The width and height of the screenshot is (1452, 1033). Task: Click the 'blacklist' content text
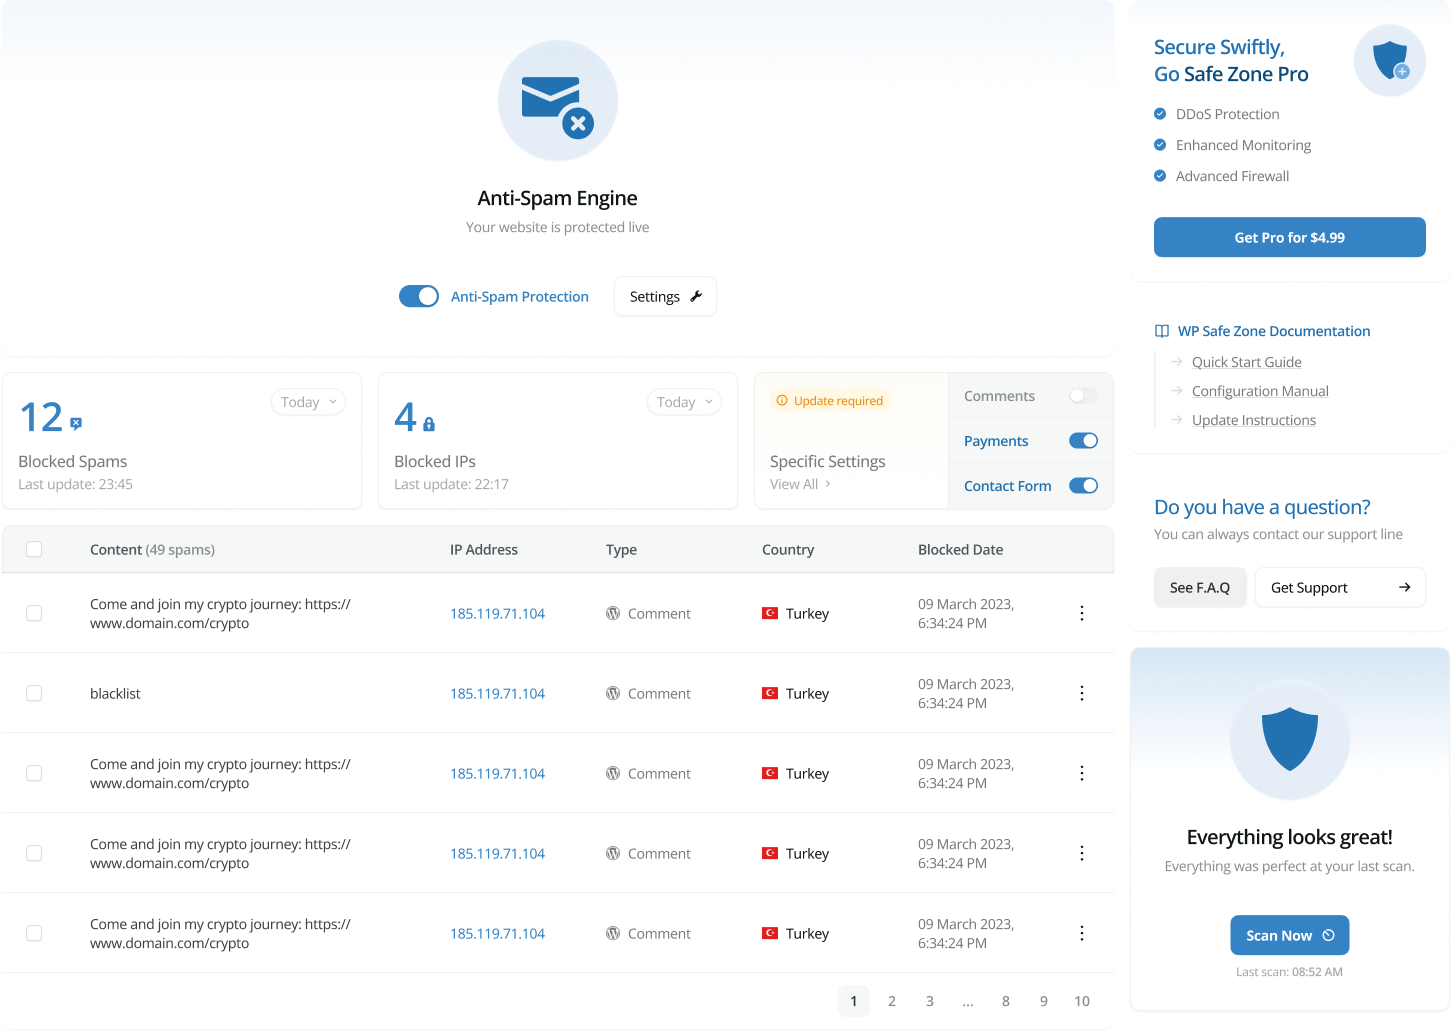point(115,693)
